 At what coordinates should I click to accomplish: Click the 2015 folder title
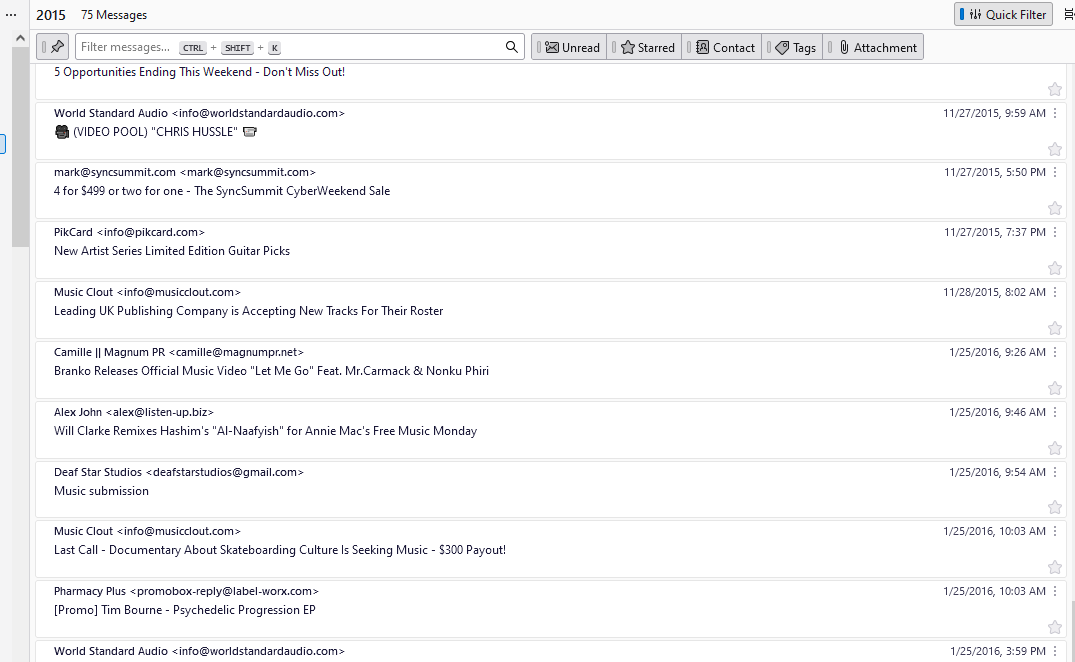[51, 14]
